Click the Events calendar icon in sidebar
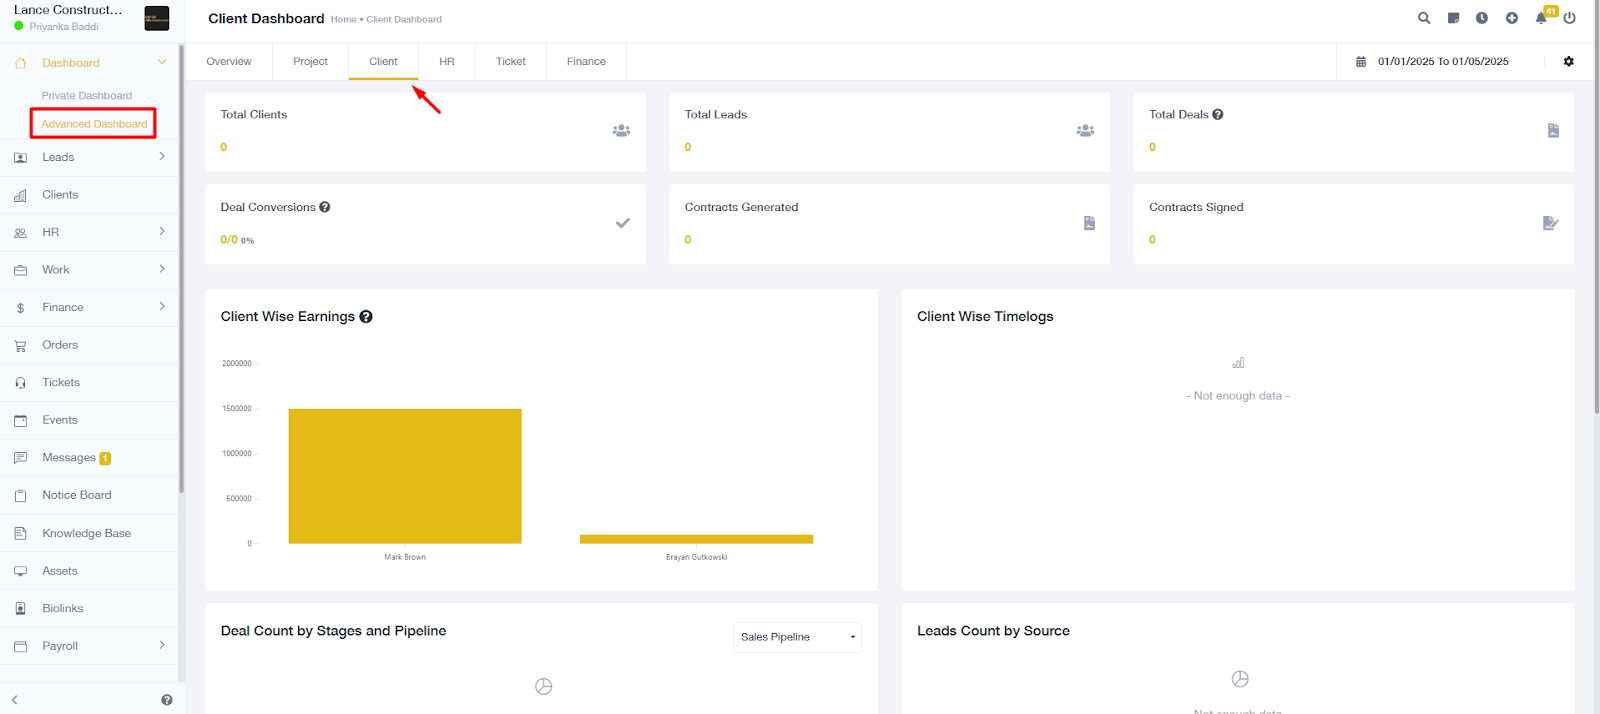1600x714 pixels. click(20, 421)
